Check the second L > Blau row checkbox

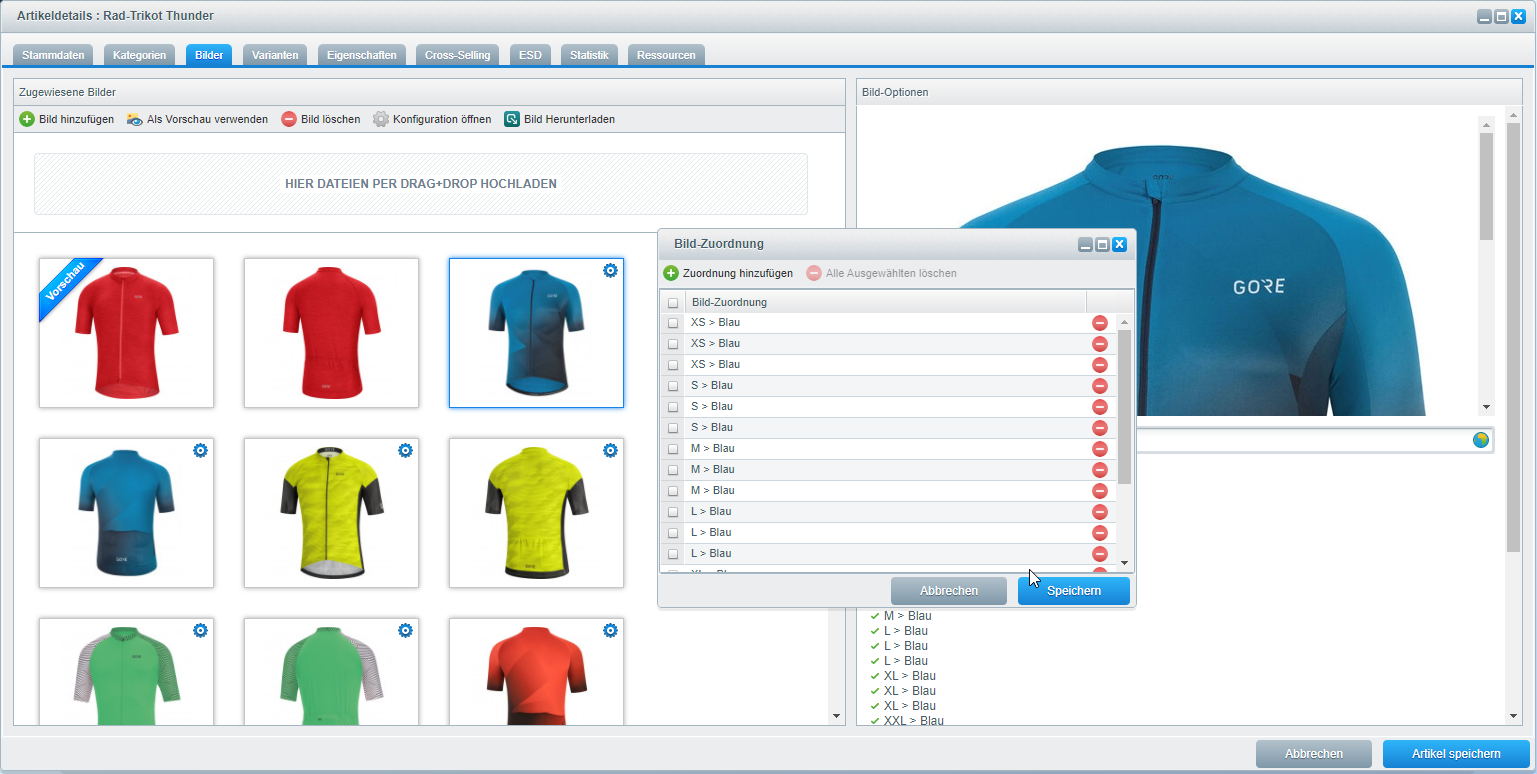673,533
